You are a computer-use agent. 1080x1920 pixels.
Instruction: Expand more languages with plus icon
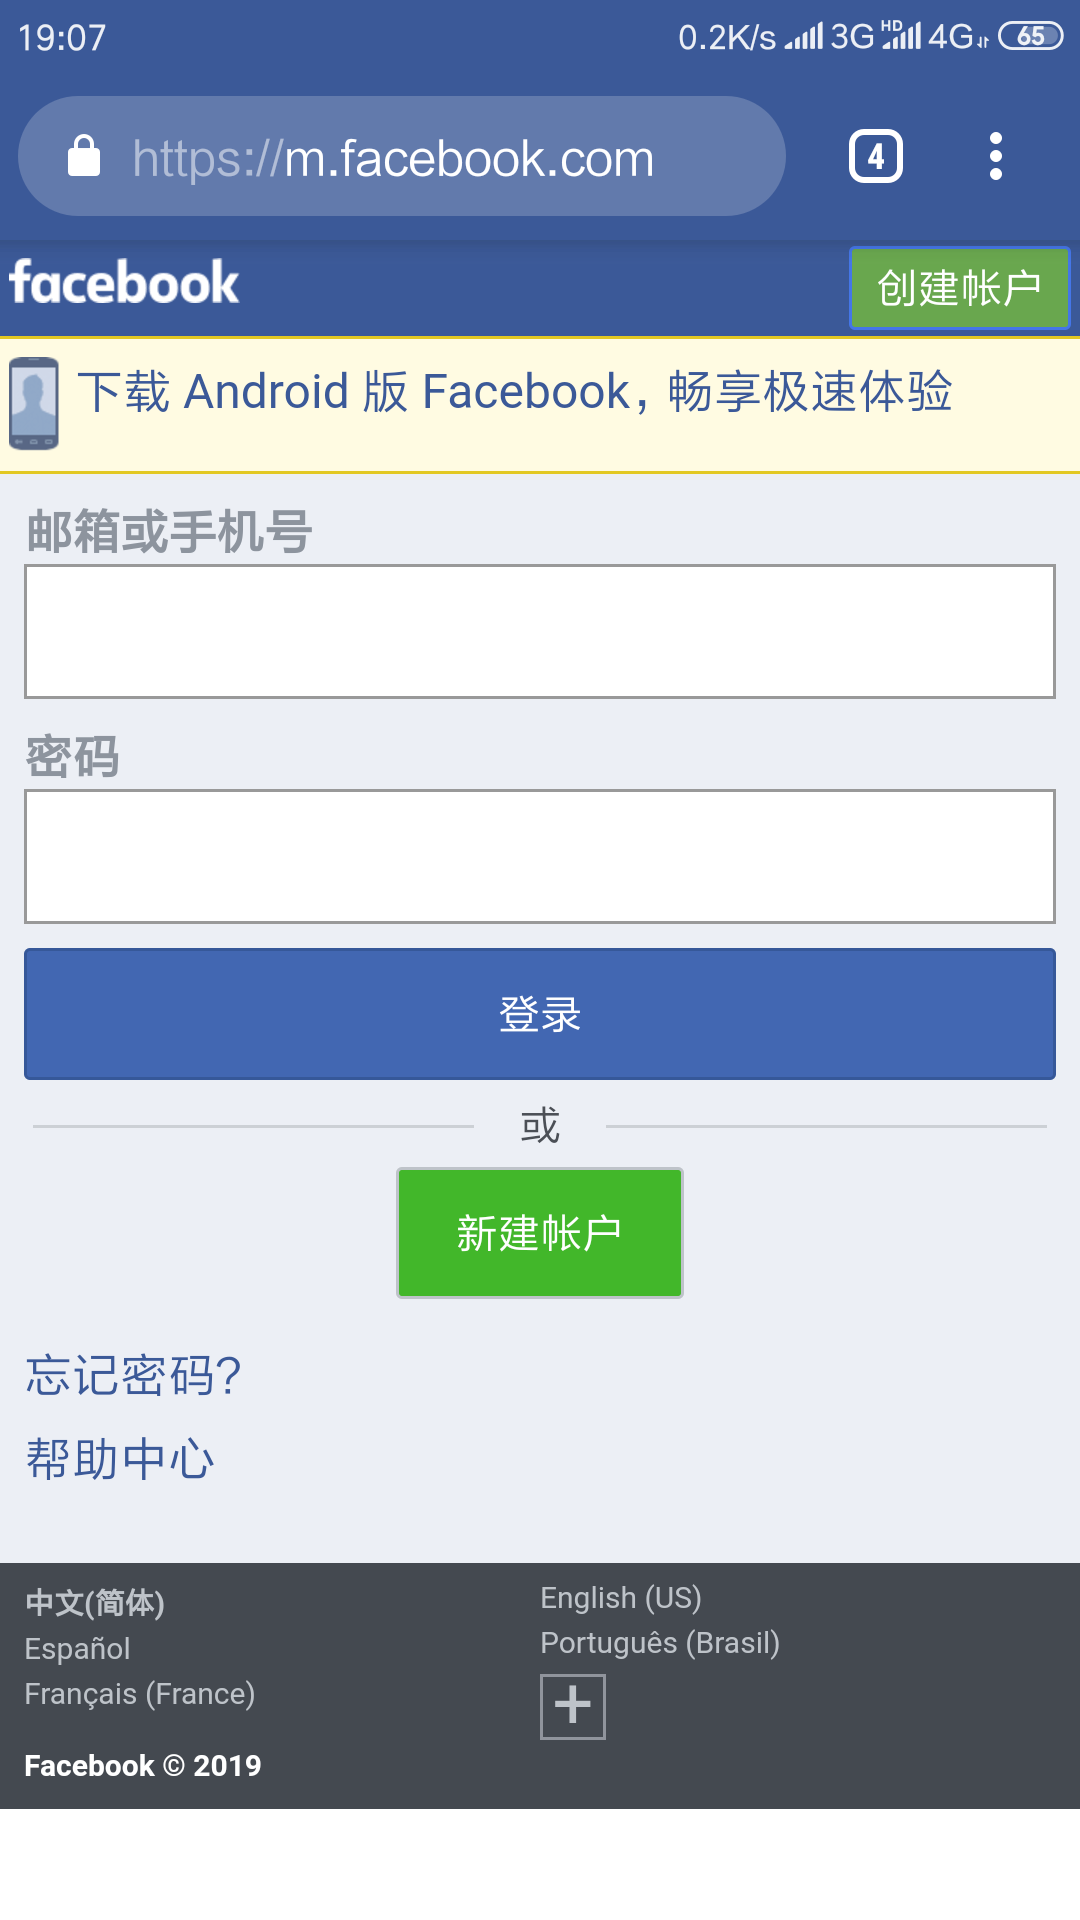click(x=572, y=1706)
